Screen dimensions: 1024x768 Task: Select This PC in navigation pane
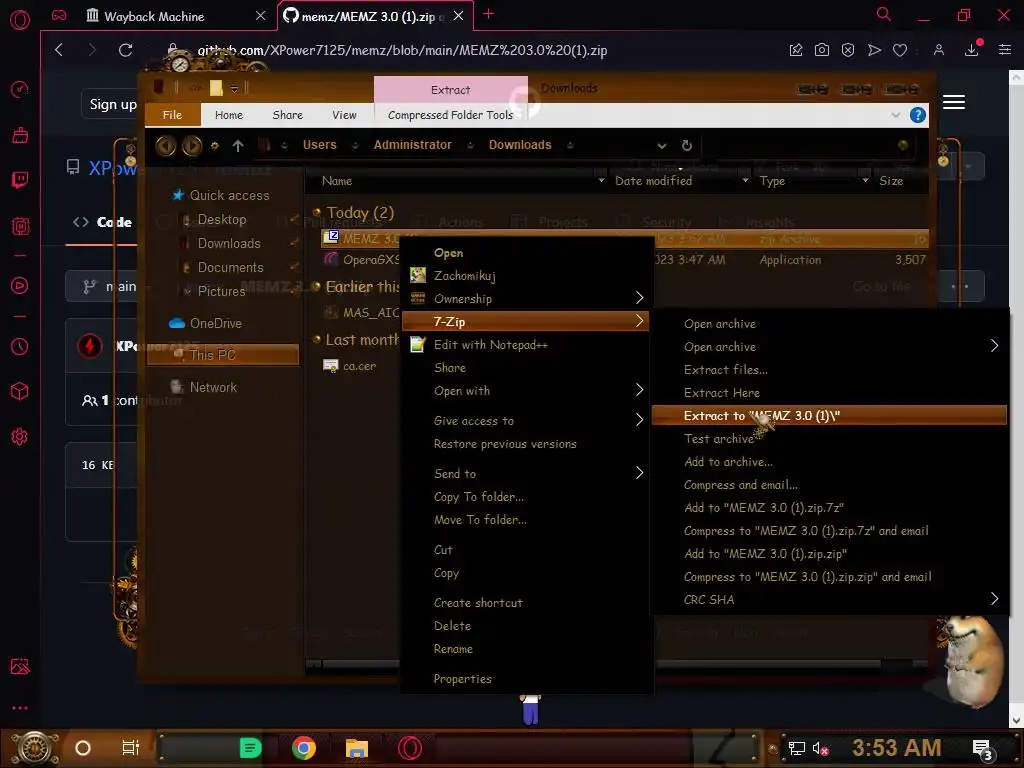(223, 355)
